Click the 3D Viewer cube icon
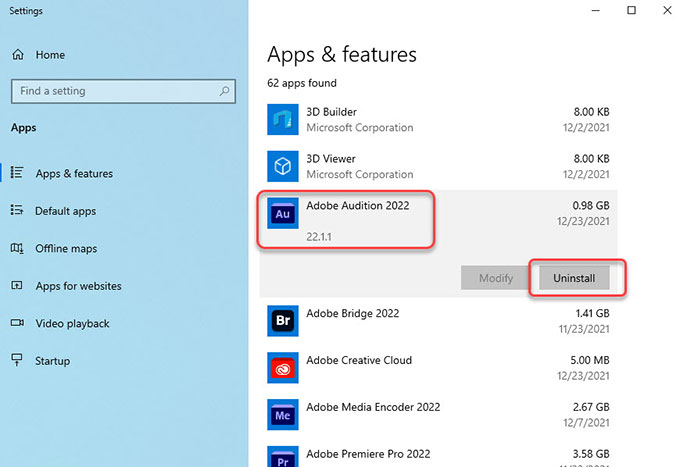680x467 pixels. tap(283, 166)
